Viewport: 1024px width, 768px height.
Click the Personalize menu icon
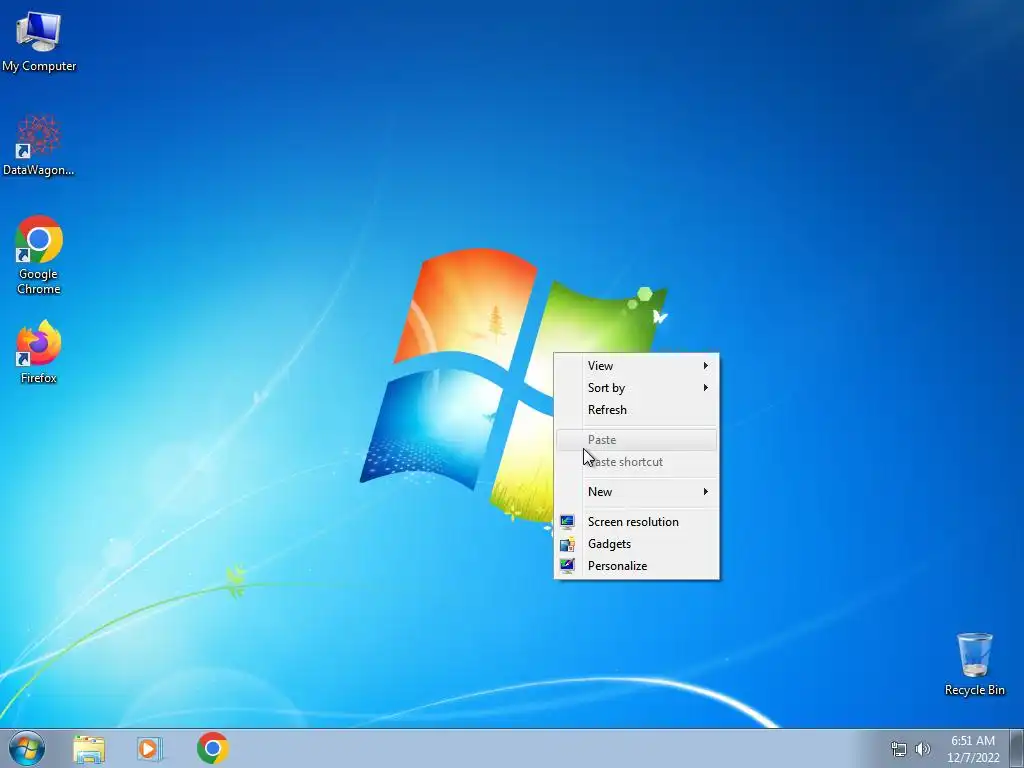pyautogui.click(x=567, y=566)
